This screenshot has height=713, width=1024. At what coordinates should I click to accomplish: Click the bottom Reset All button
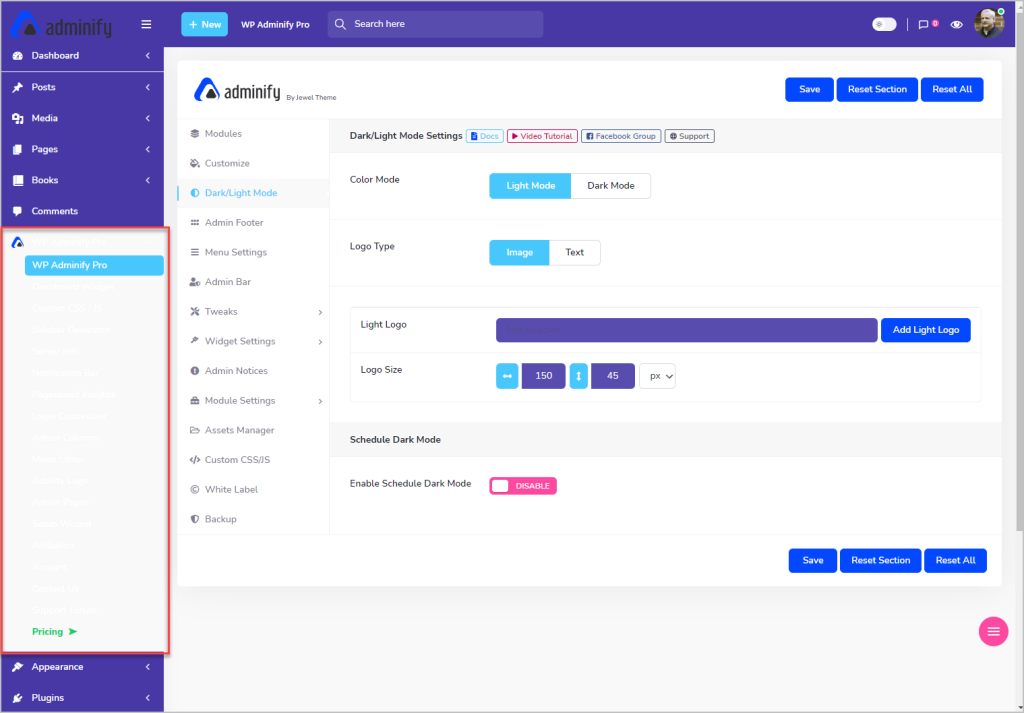[x=955, y=560]
